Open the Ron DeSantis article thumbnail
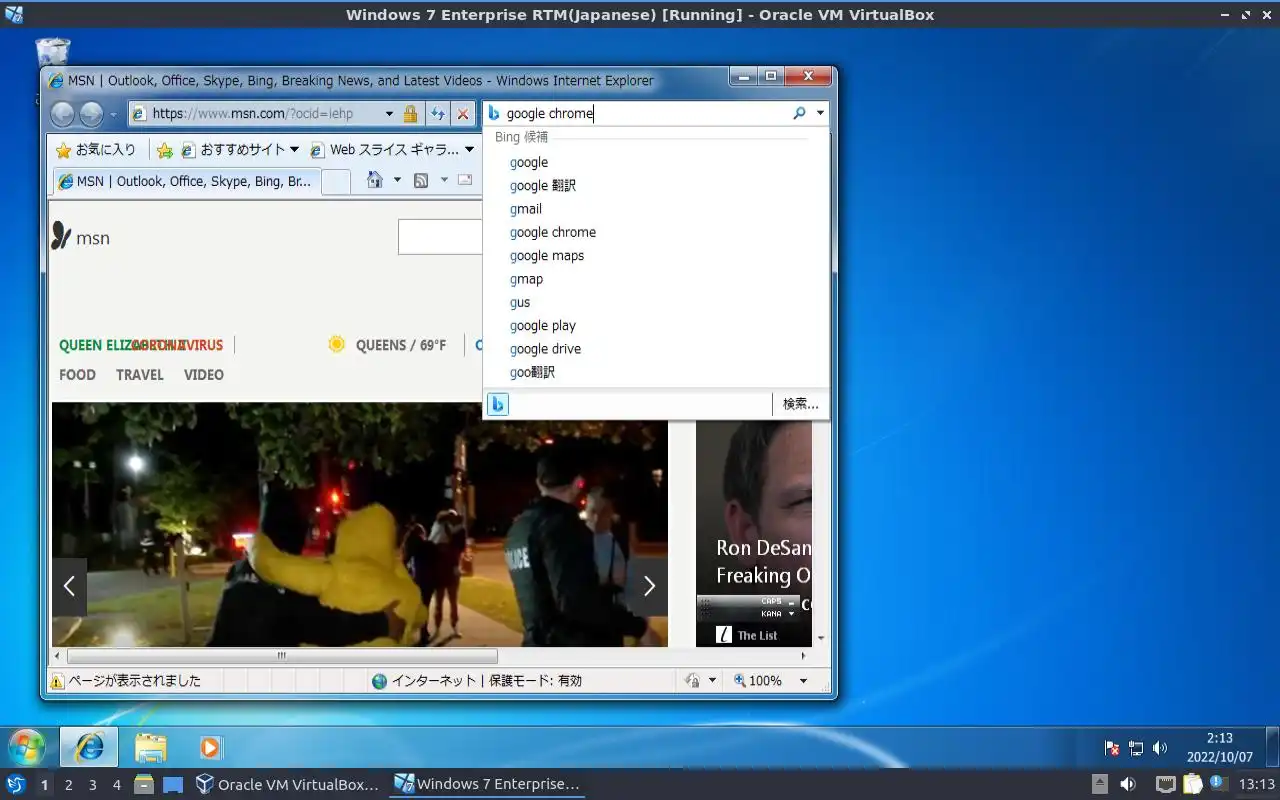This screenshot has height=800, width=1280. [x=754, y=533]
